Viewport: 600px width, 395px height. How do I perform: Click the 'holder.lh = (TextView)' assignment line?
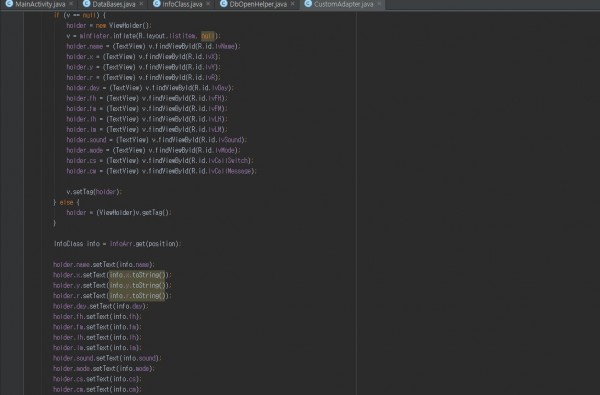click(x=147, y=119)
